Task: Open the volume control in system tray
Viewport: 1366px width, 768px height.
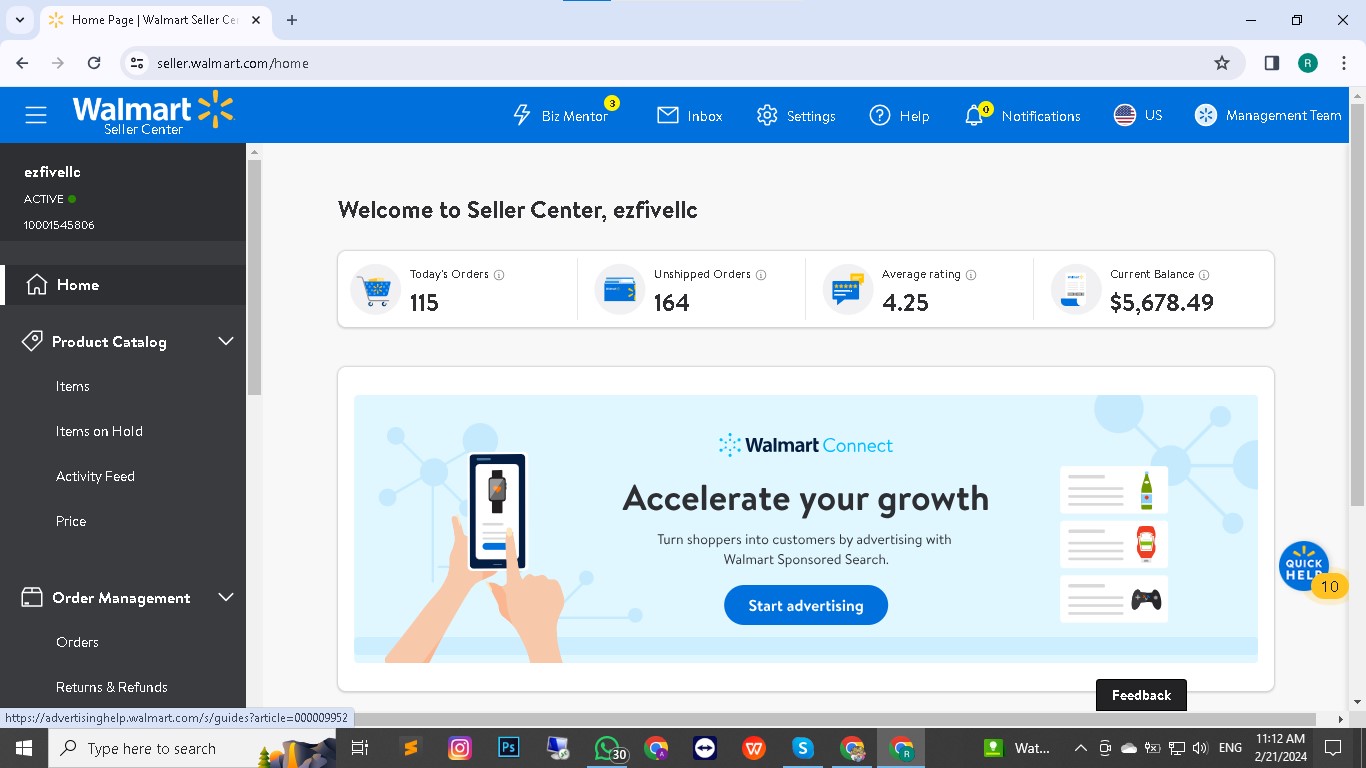Action: [1200, 748]
